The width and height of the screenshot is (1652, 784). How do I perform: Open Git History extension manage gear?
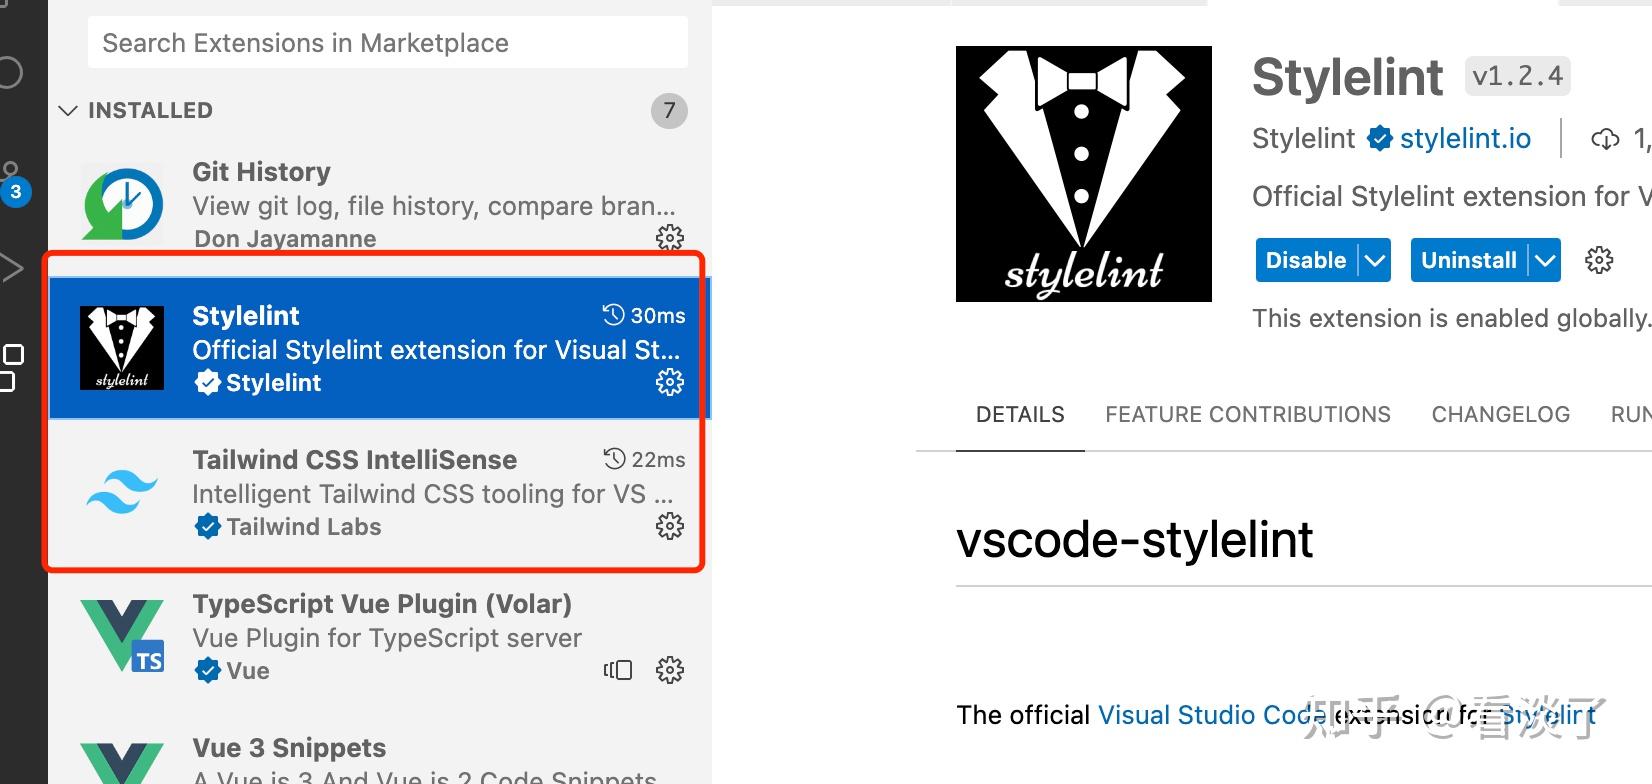pos(669,237)
